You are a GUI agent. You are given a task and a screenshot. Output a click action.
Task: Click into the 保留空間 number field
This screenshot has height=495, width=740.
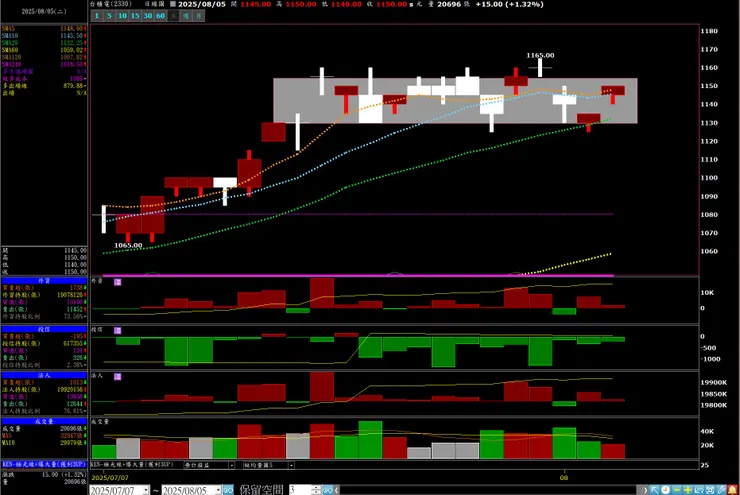tap(300, 490)
